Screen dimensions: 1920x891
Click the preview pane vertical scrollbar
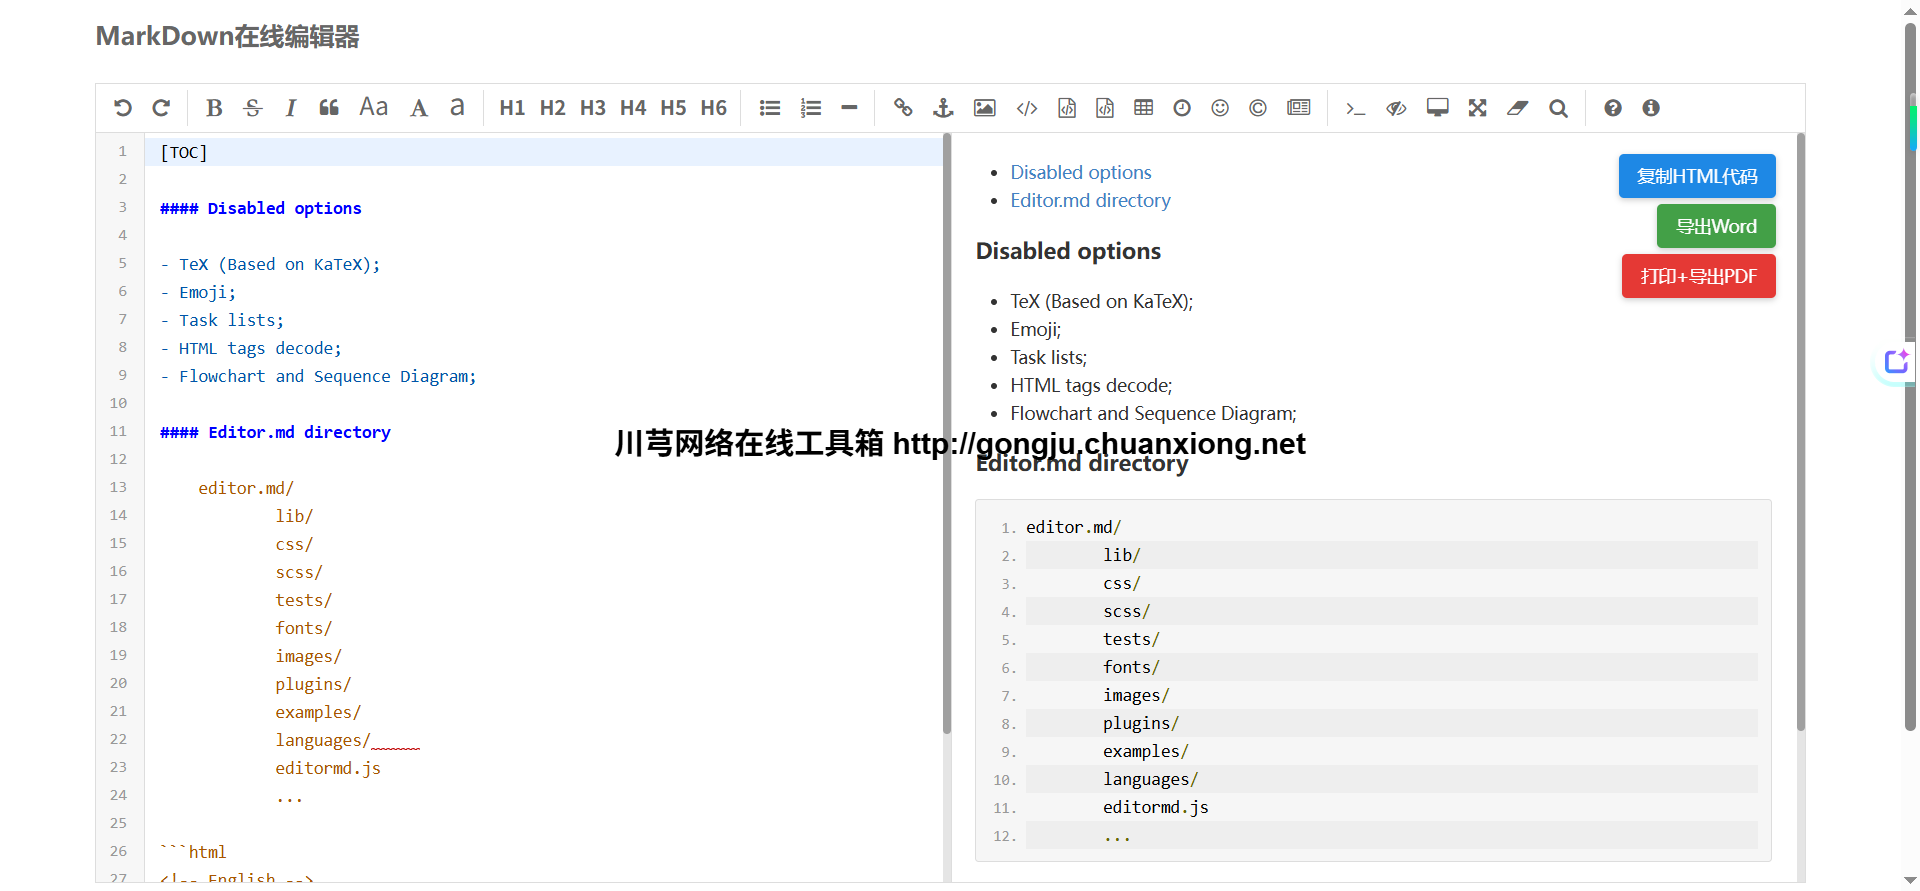point(1801,432)
